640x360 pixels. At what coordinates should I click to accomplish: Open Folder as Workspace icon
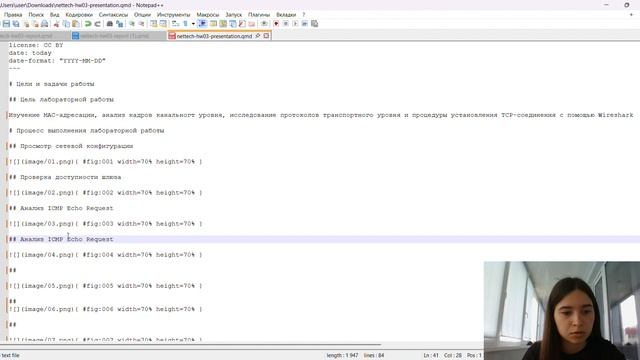coord(251,24)
